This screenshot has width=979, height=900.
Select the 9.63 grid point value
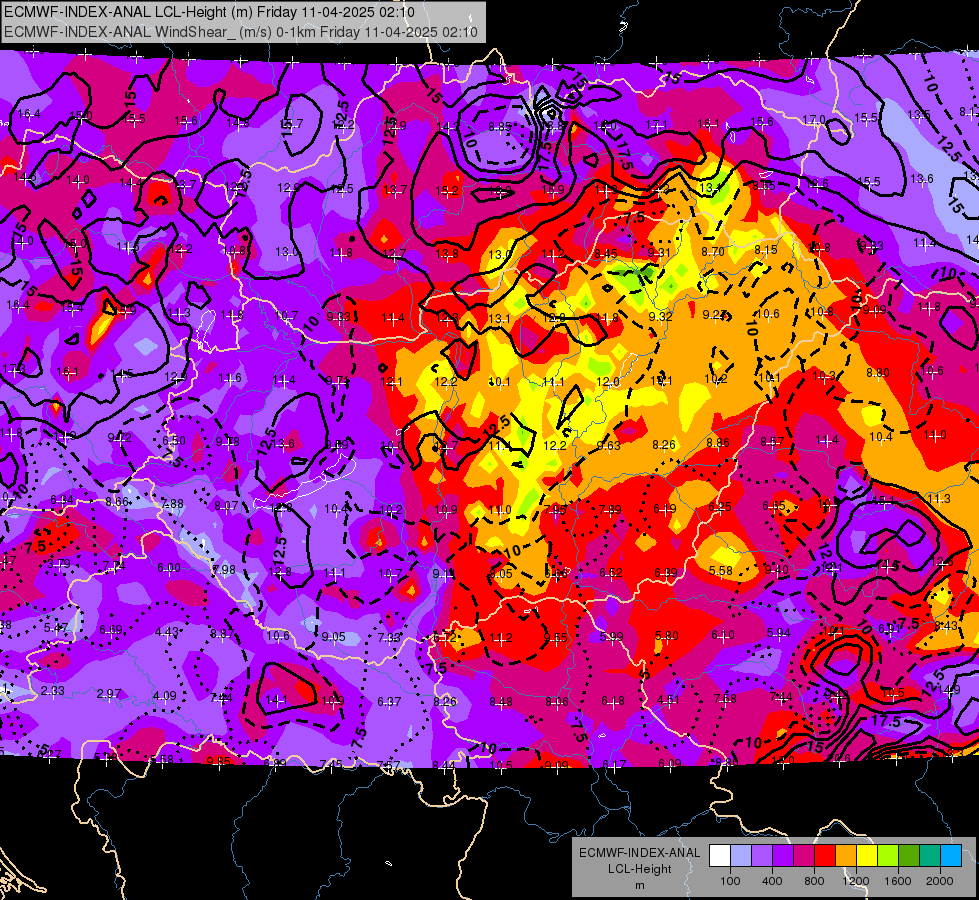pyautogui.click(x=609, y=445)
